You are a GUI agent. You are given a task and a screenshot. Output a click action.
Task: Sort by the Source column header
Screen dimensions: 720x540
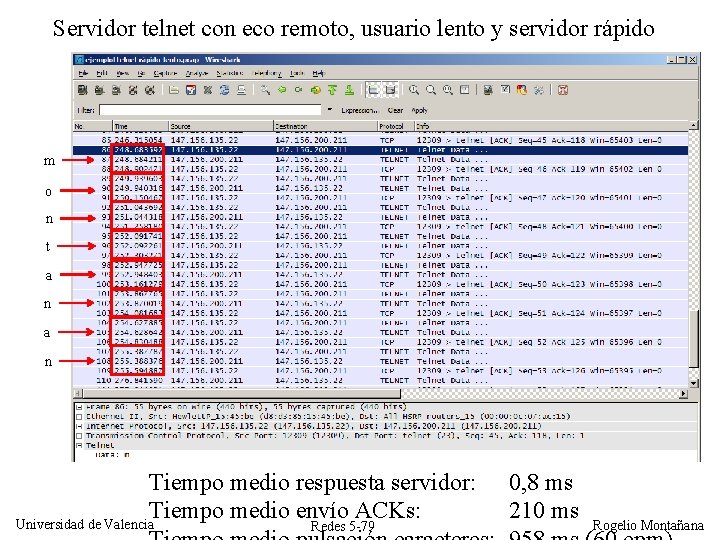pyautogui.click(x=221, y=126)
